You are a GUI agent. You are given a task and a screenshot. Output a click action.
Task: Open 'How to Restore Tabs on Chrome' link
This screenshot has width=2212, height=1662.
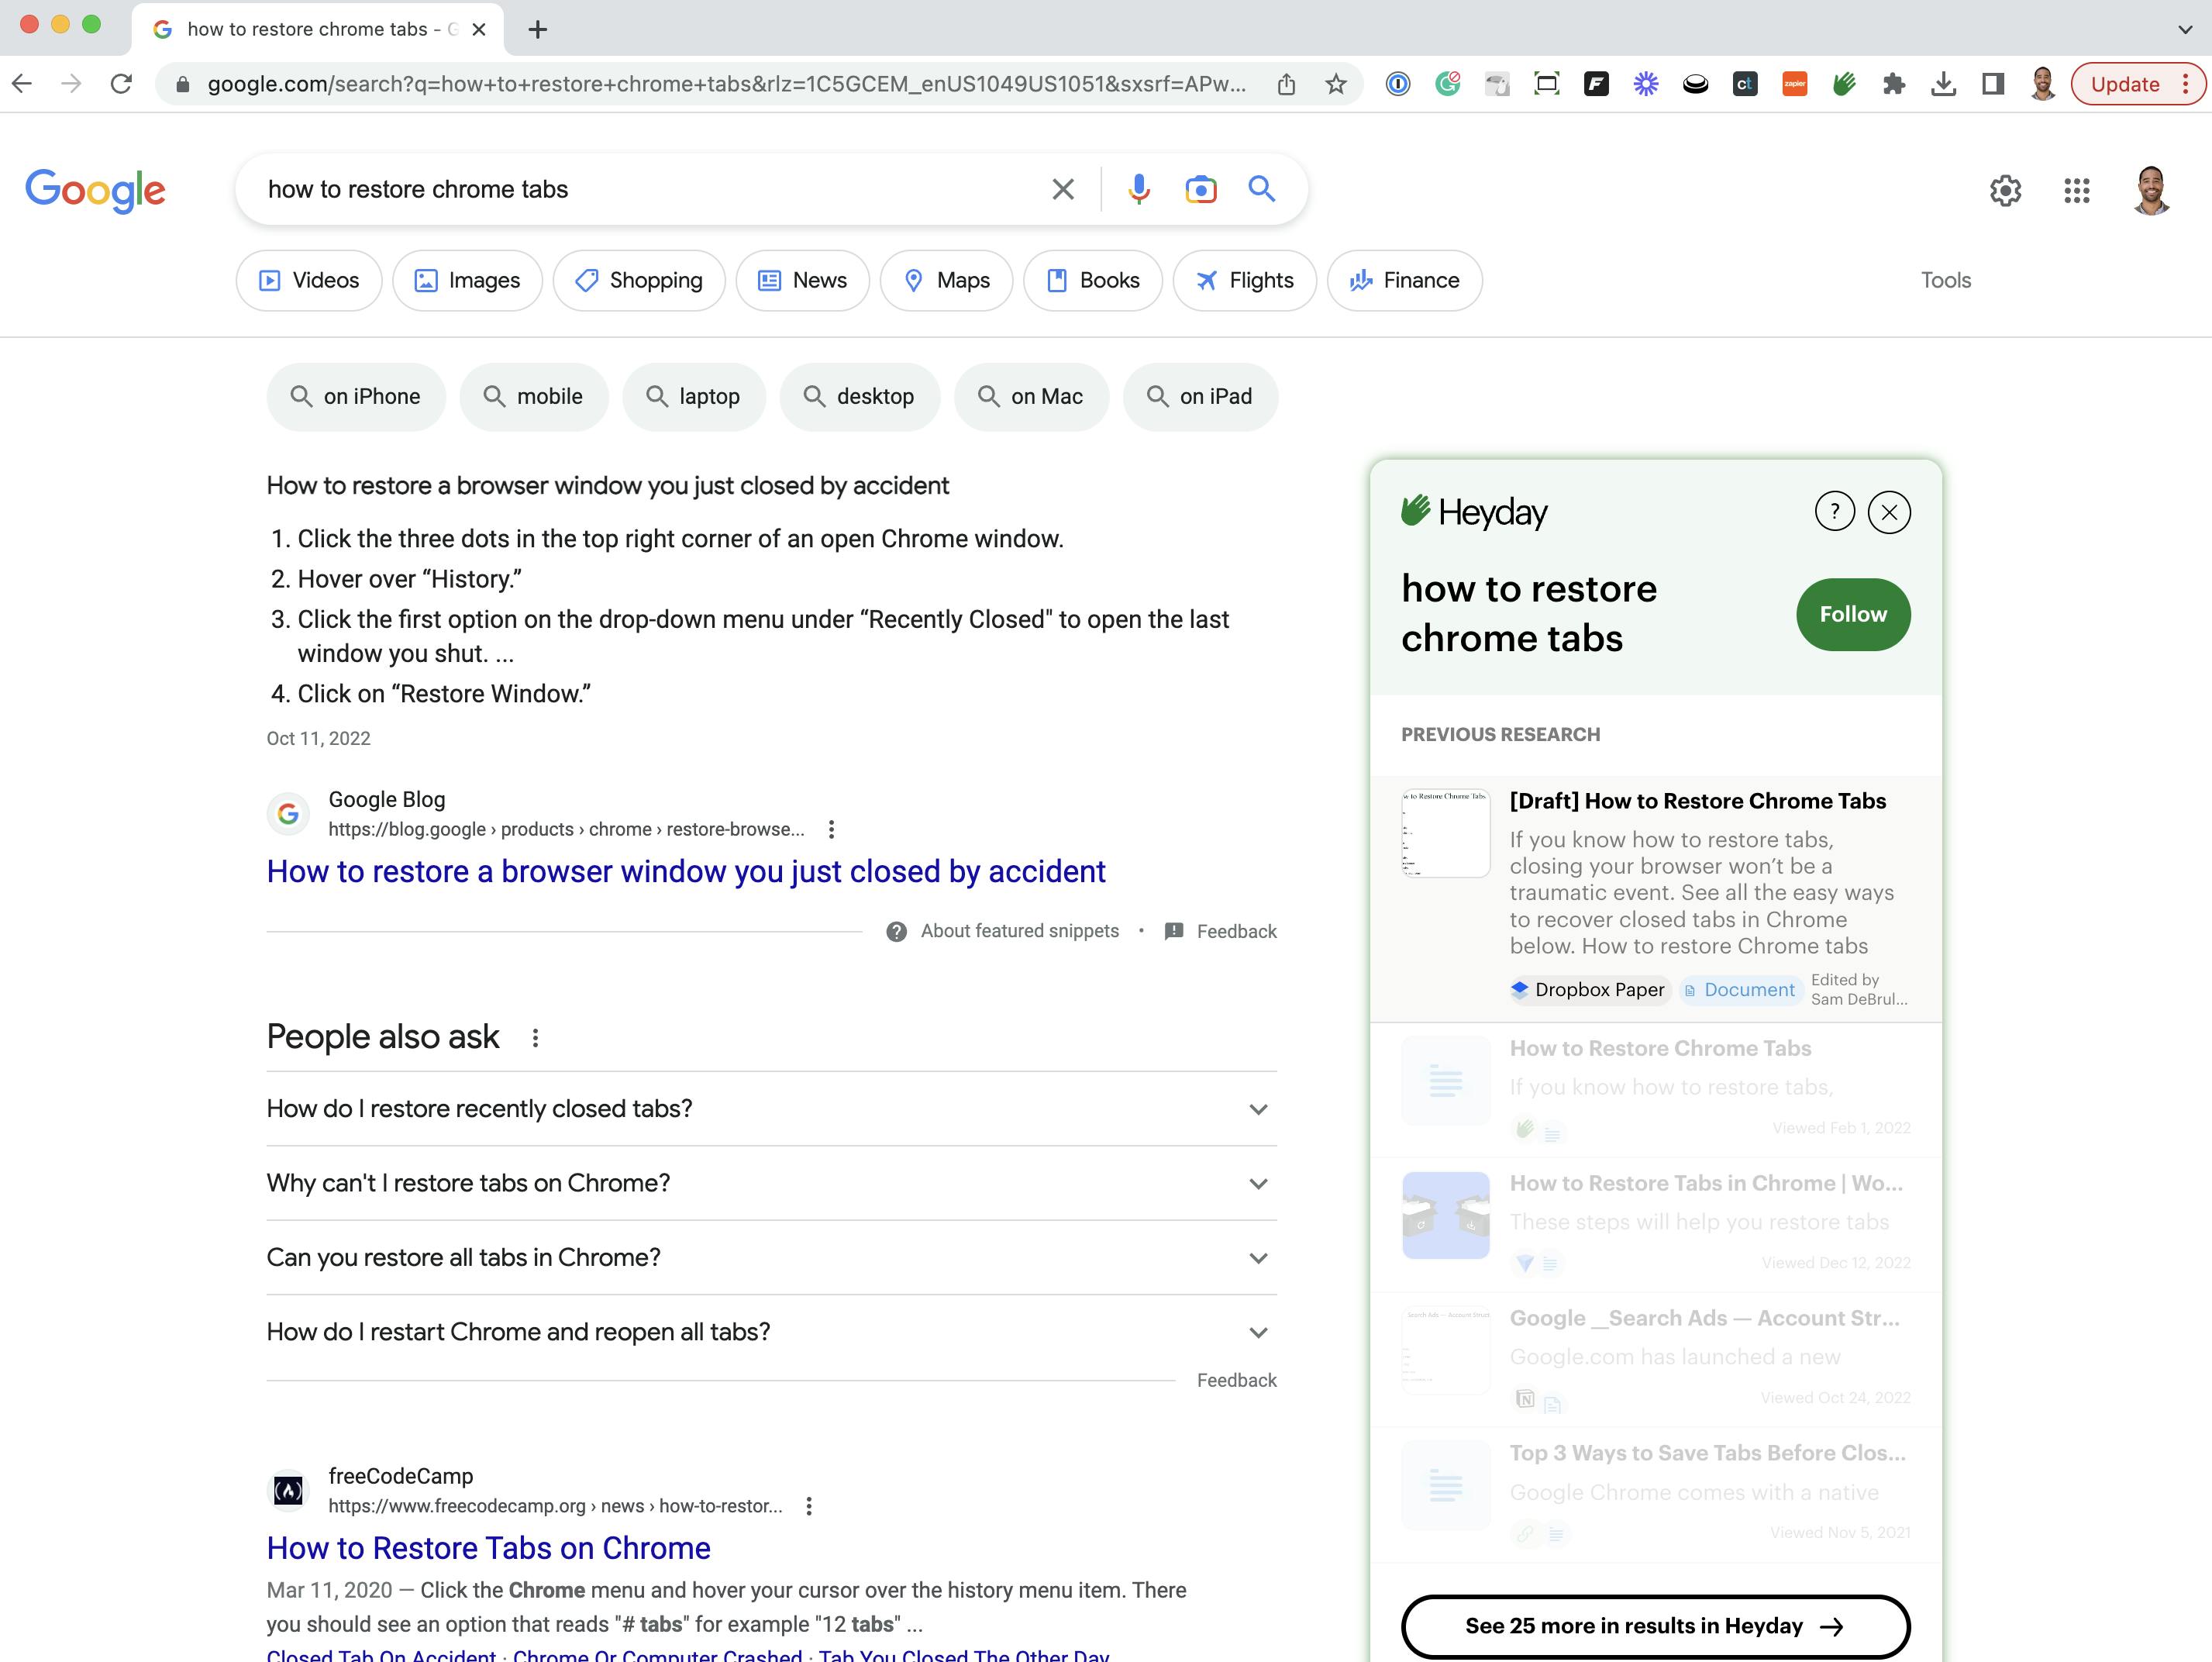(488, 1548)
